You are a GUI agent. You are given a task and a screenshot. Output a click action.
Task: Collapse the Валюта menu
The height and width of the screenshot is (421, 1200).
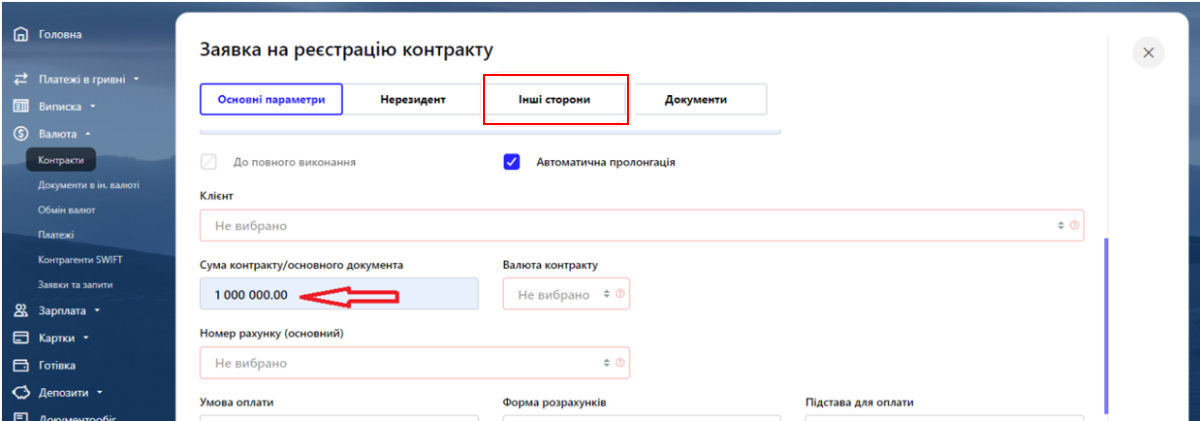(87, 133)
